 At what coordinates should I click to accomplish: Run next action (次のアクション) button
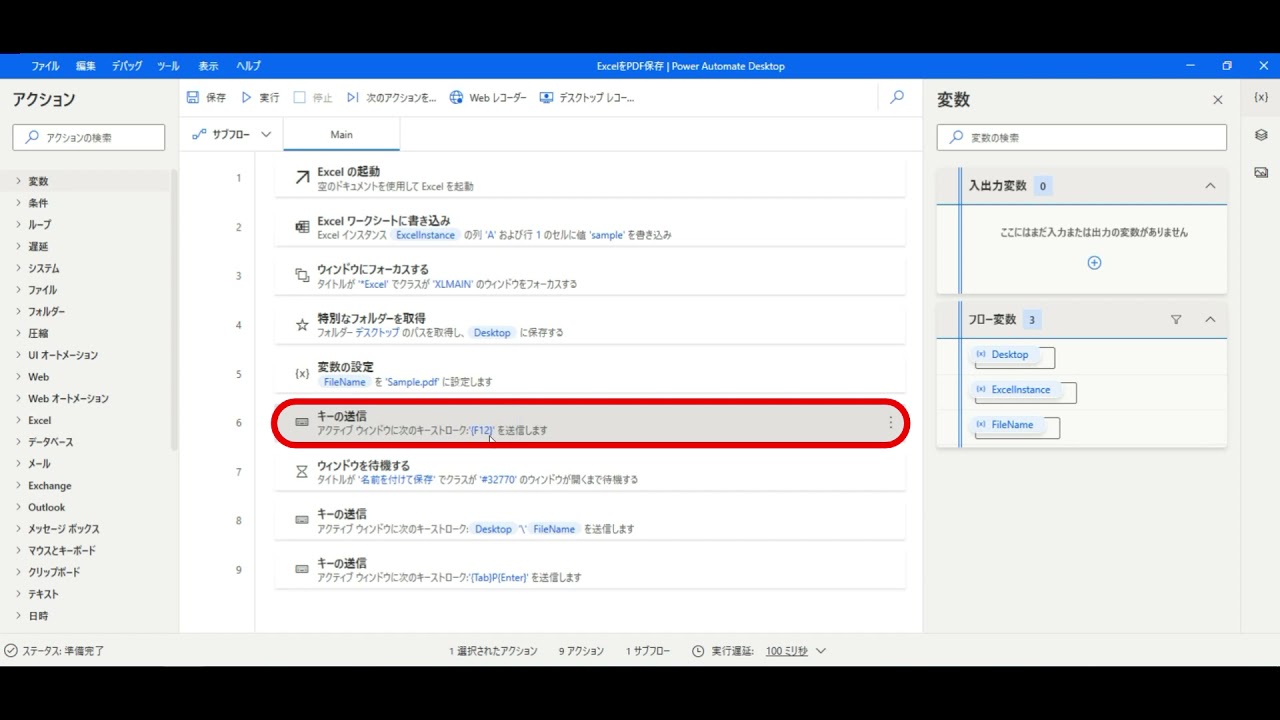[391, 98]
